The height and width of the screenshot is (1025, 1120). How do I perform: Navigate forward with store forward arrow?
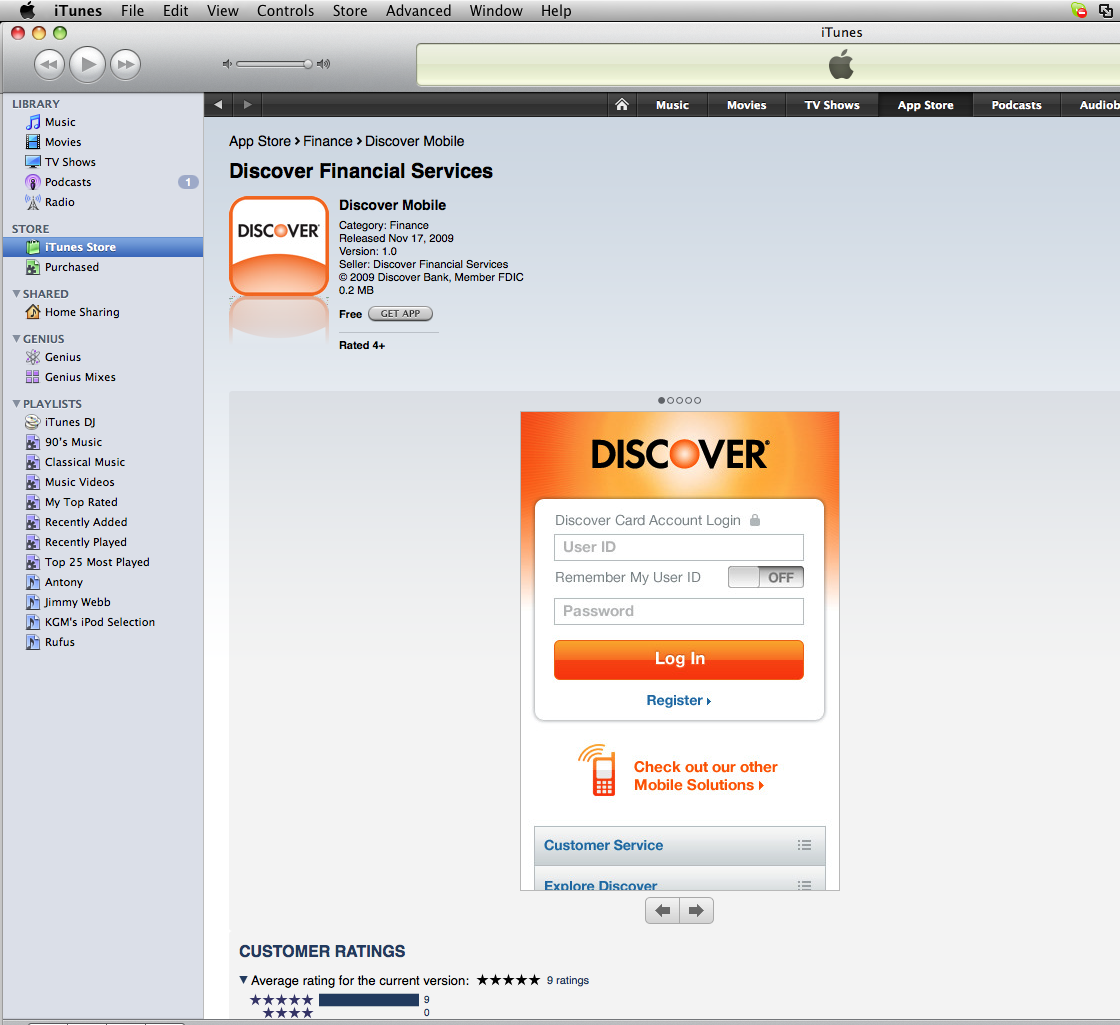coord(247,104)
